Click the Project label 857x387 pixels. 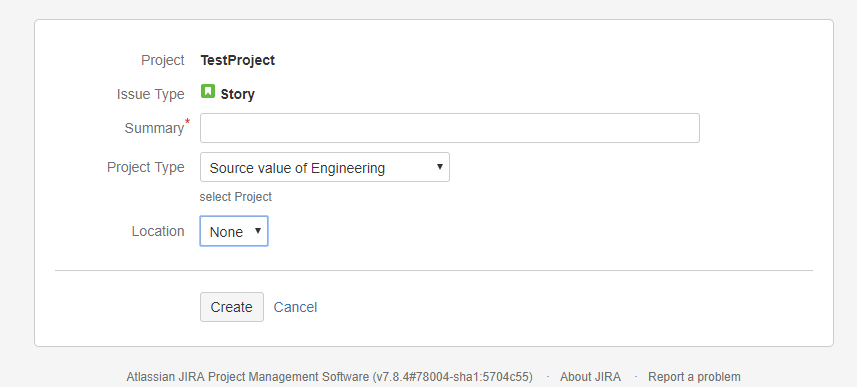tap(163, 60)
